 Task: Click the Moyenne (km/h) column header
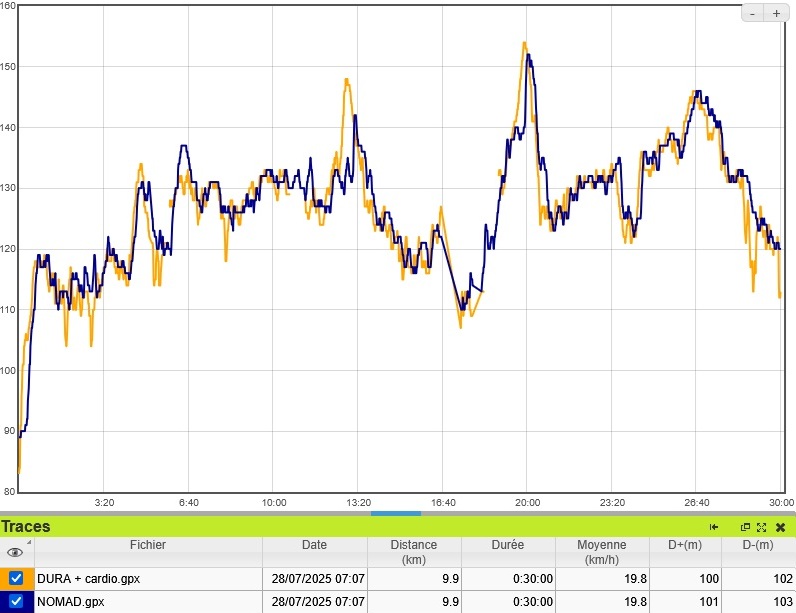point(601,552)
